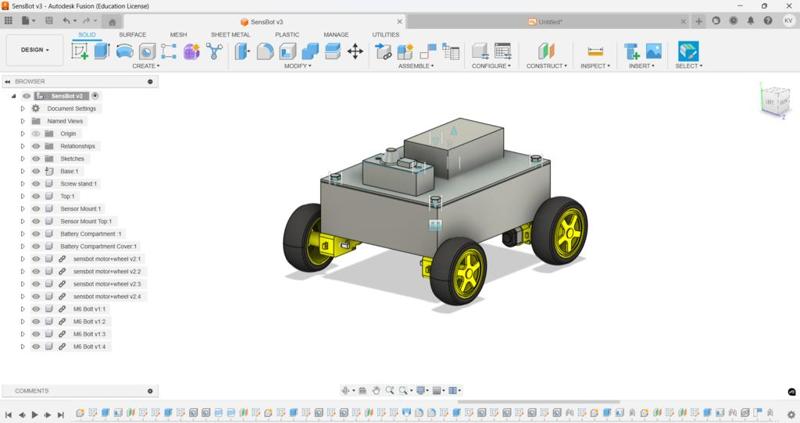Click the Undo arrow in the top bar
Screen dimensions: 800x423
coord(68,20)
